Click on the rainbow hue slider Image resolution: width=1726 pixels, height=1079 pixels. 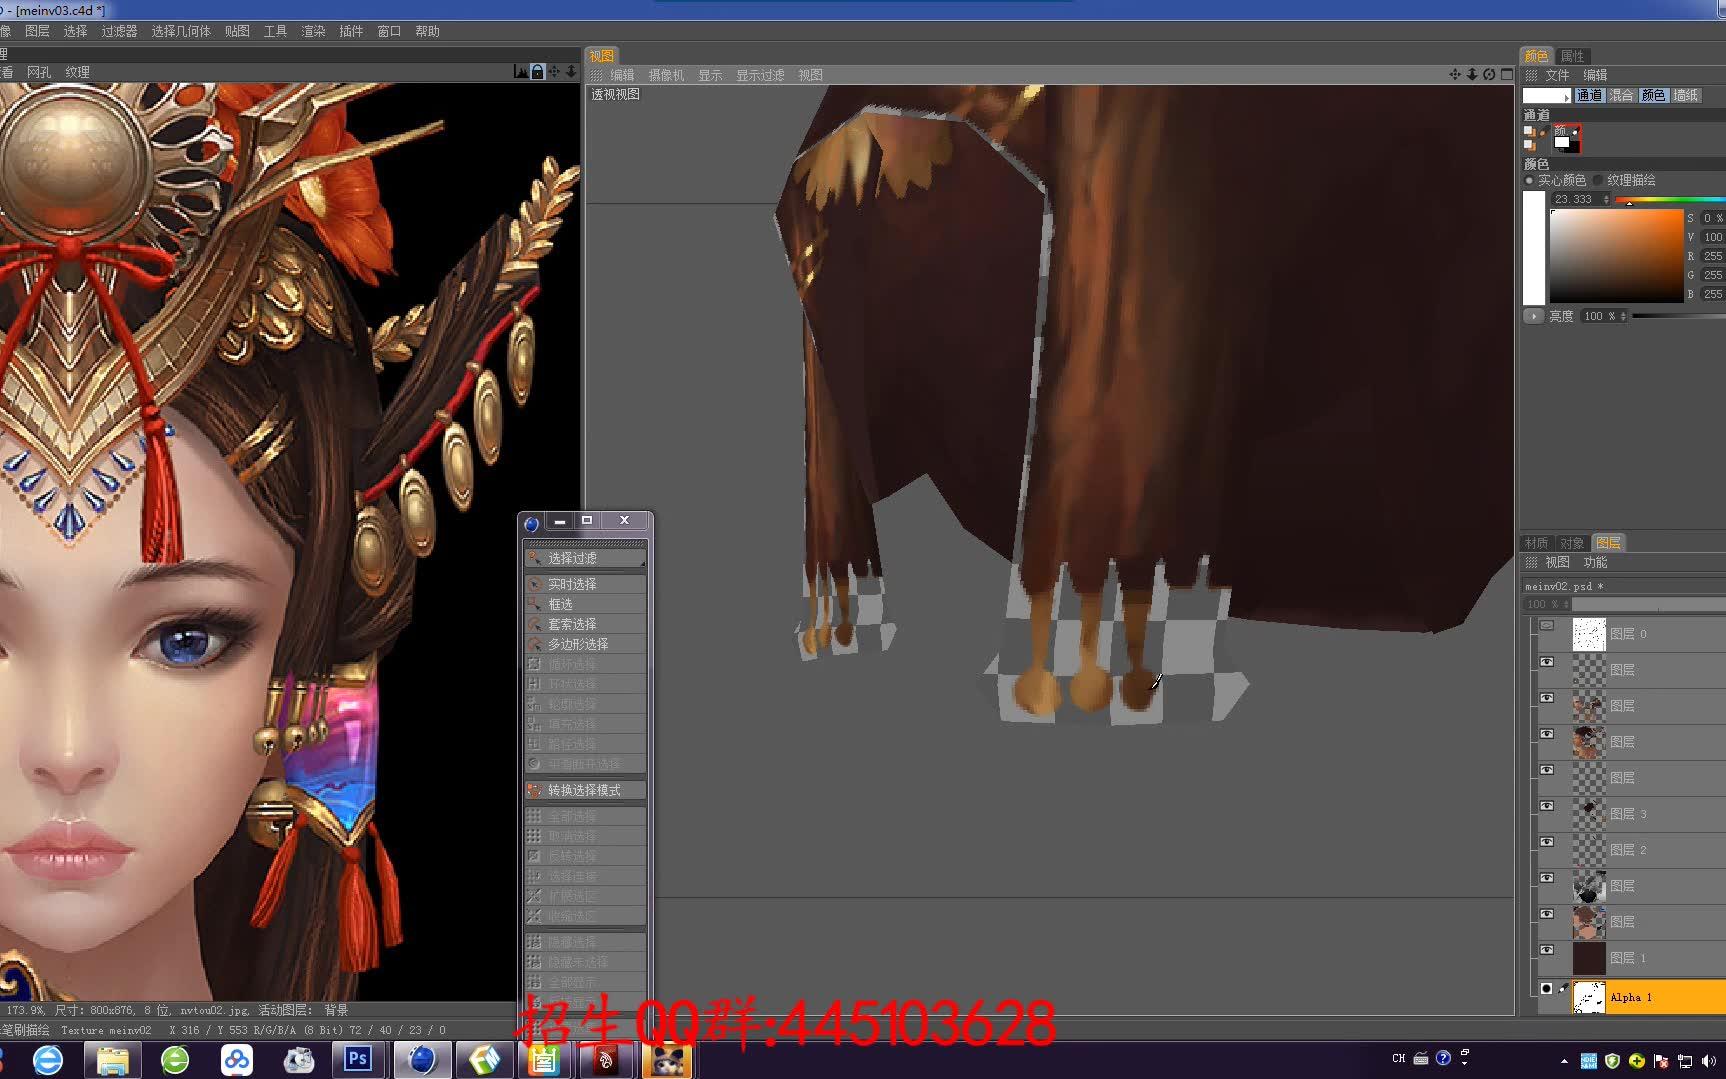click(x=1670, y=199)
